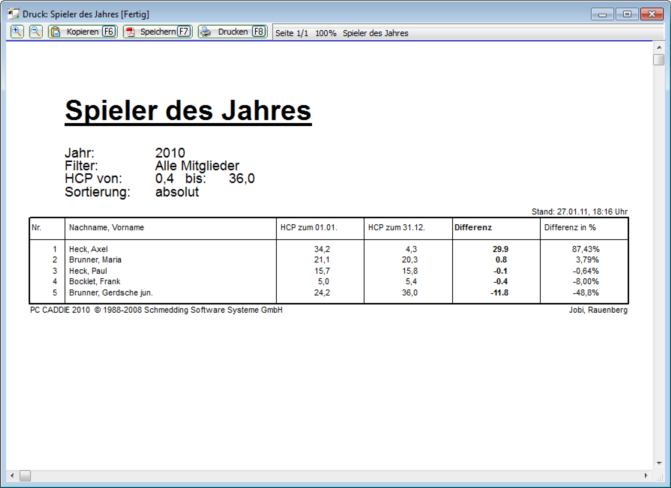Click the 'Heck, Paul' row name

pos(88,271)
